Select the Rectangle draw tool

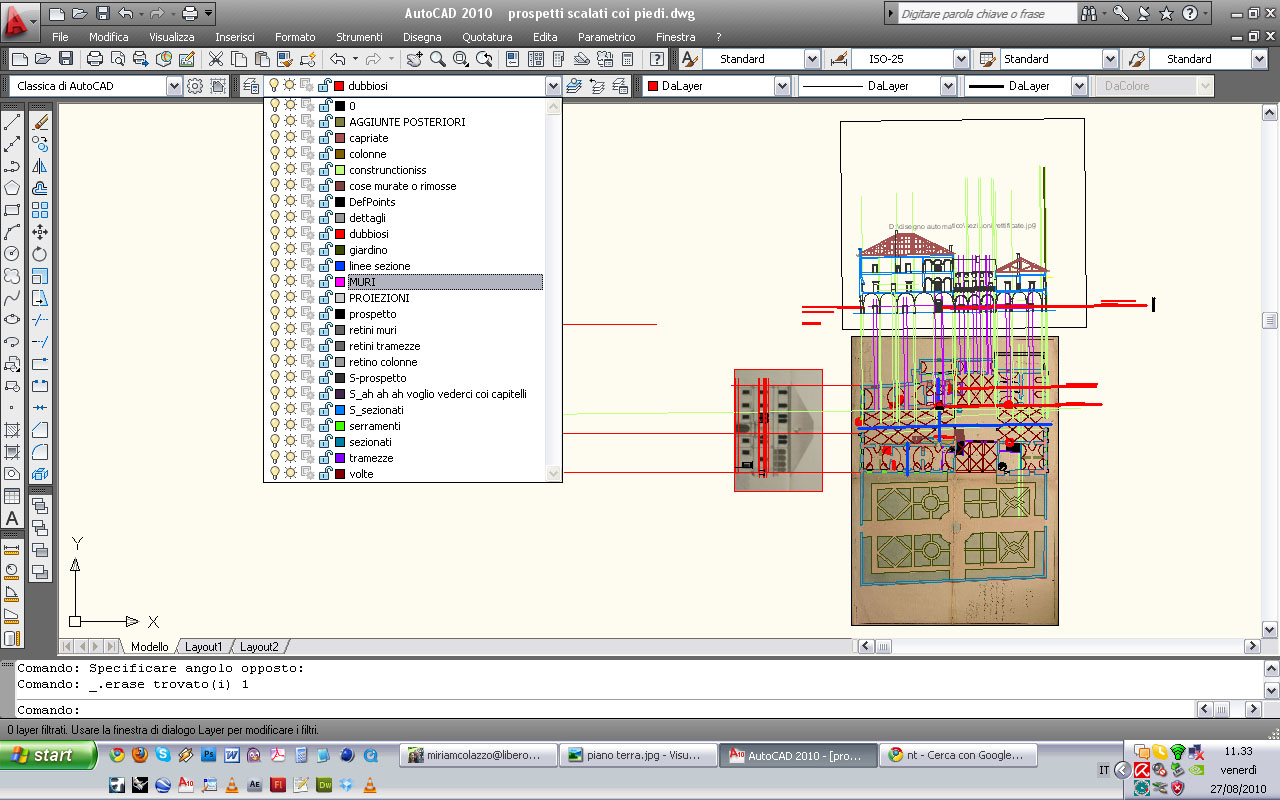(x=12, y=210)
